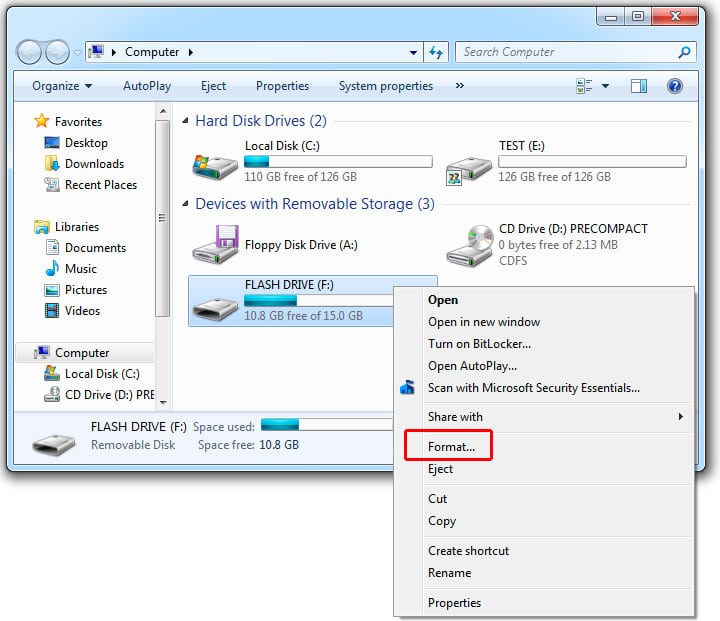Click the Local Disk (C:) drive icon
720x621 pixels.
[215, 163]
